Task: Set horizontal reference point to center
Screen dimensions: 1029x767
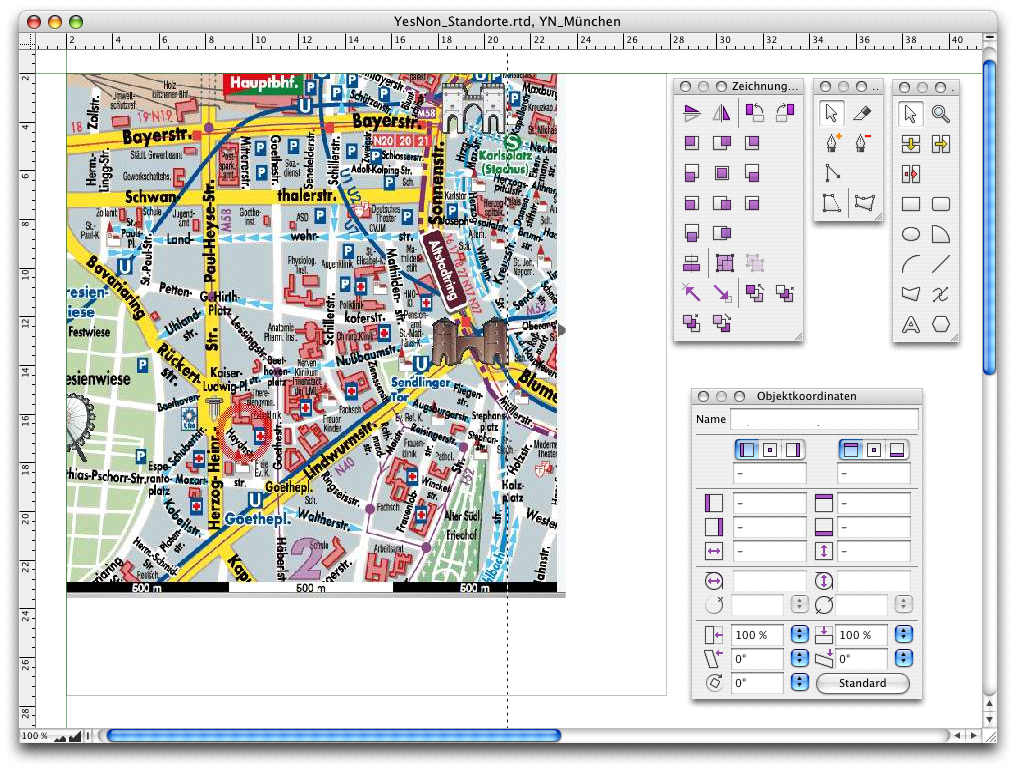Action: point(770,450)
